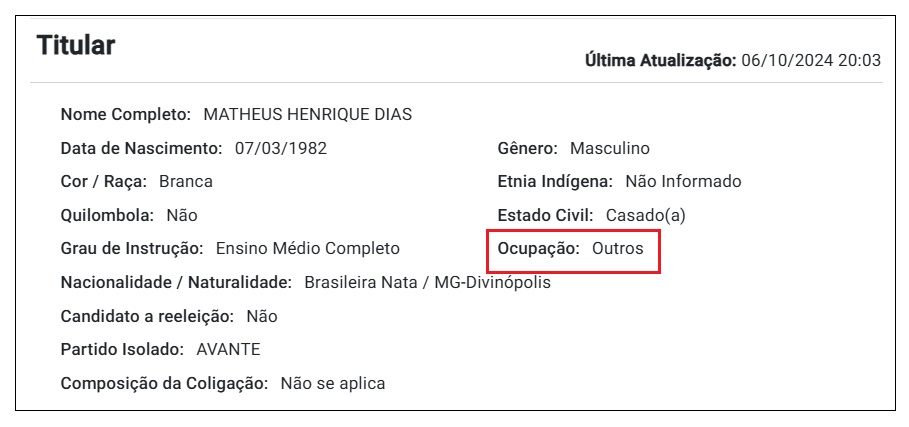Image resolution: width=909 pixels, height=427 pixels.
Task: Click the Partido Isolado label
Action: click(x=122, y=350)
